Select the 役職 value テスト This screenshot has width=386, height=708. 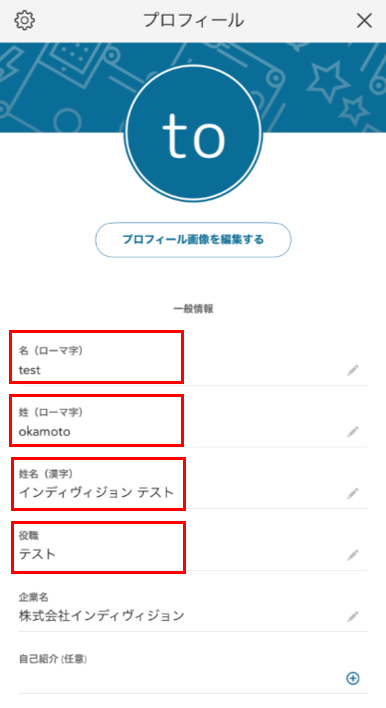(37, 554)
